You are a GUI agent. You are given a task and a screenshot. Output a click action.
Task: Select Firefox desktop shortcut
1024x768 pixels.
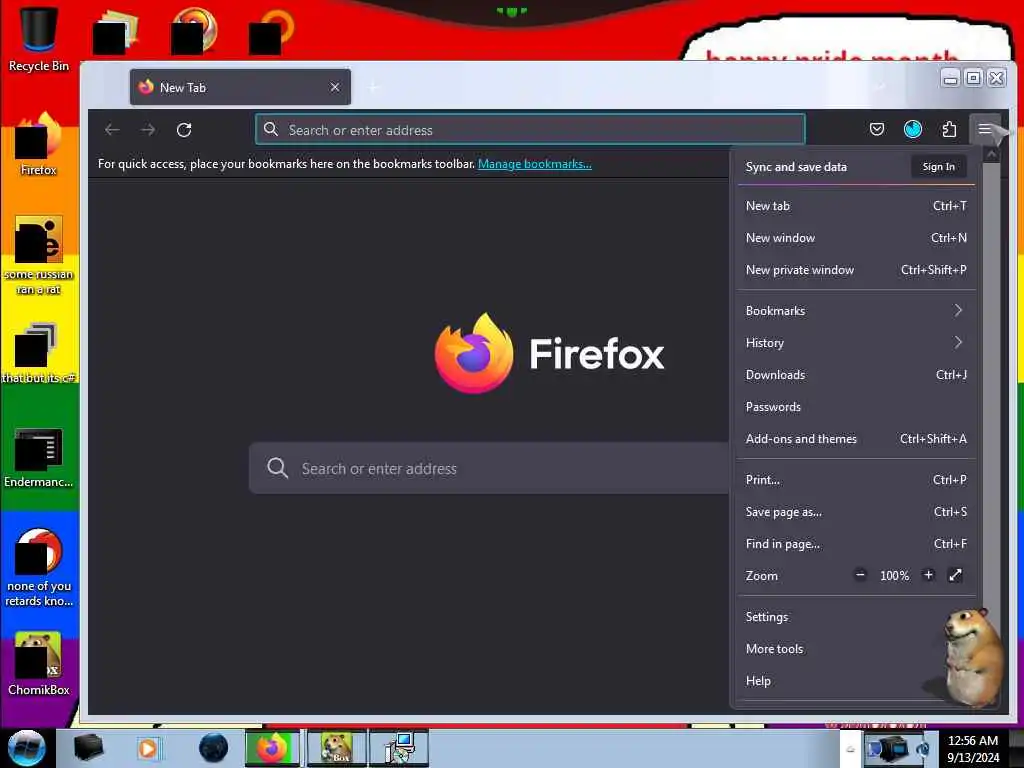click(x=39, y=144)
